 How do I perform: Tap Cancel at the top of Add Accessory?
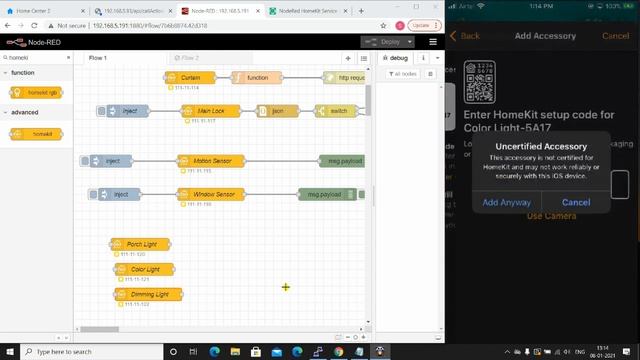coord(616,36)
